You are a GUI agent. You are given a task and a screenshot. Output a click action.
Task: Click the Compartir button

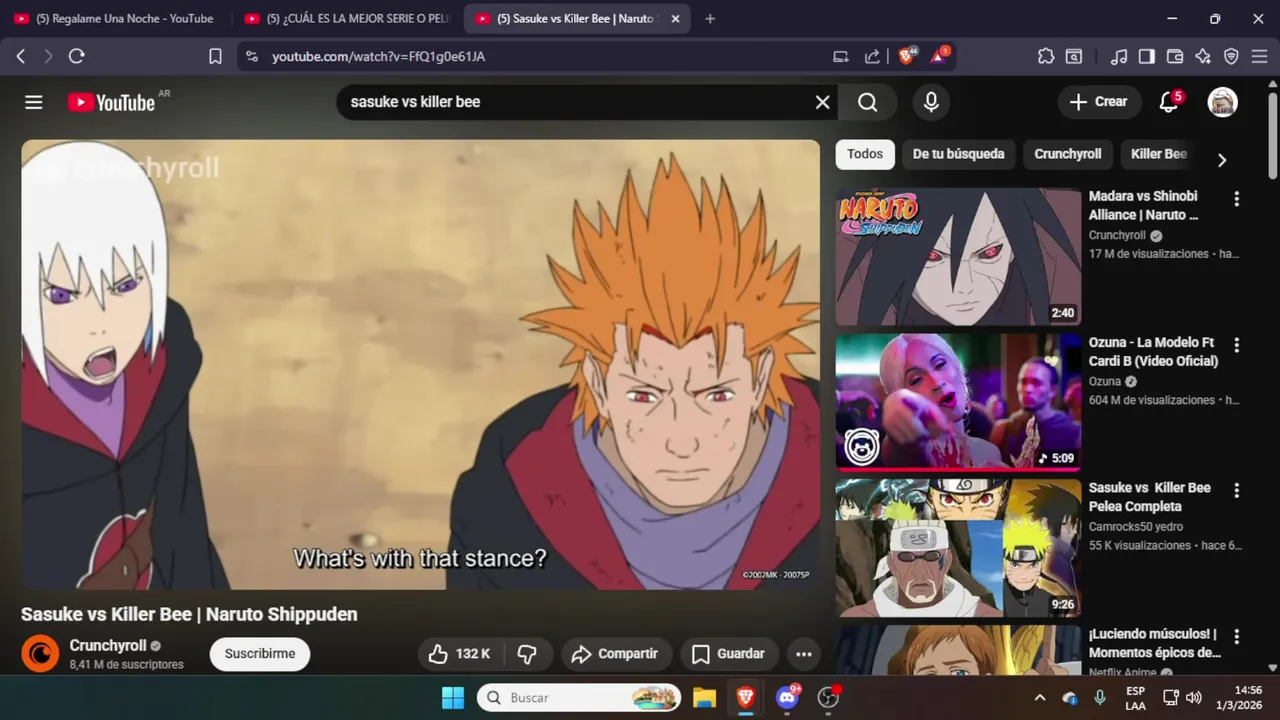click(615, 654)
